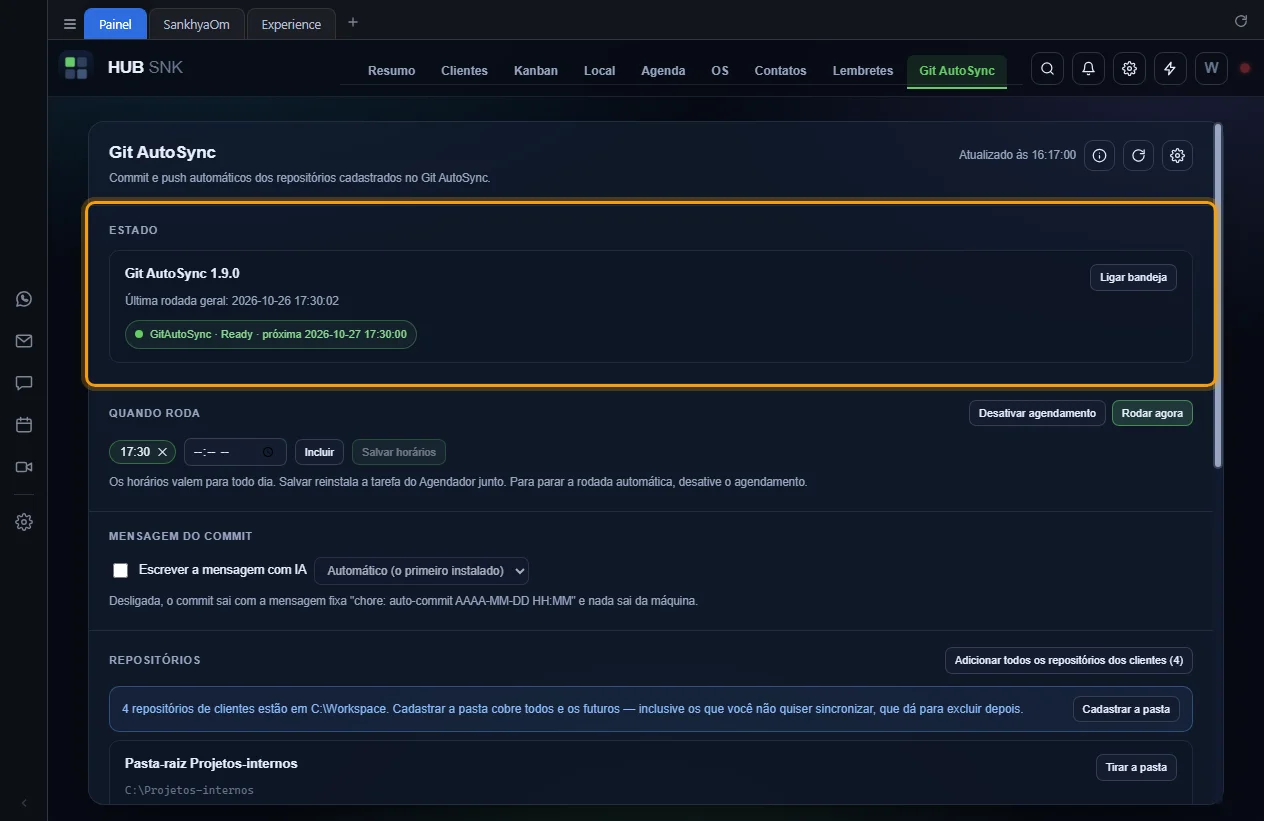
Task: Open the settings gear in the left sidebar
Action: point(24,522)
